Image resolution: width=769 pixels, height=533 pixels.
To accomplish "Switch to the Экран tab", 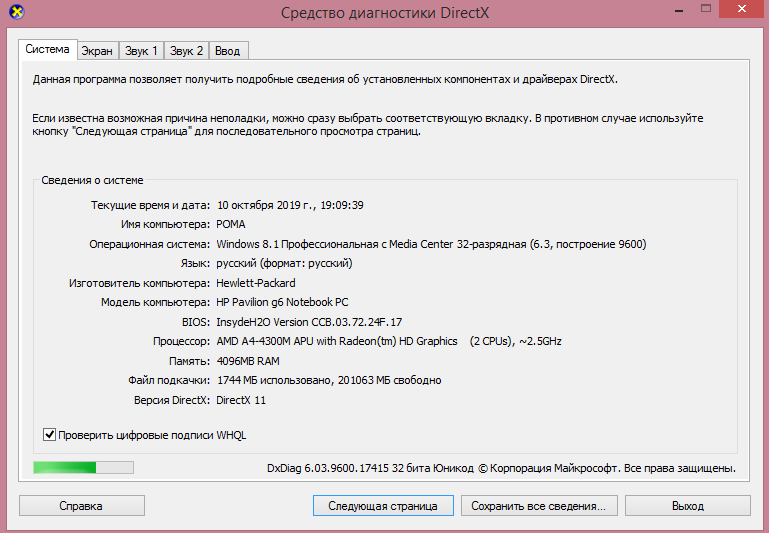I will pos(97,51).
